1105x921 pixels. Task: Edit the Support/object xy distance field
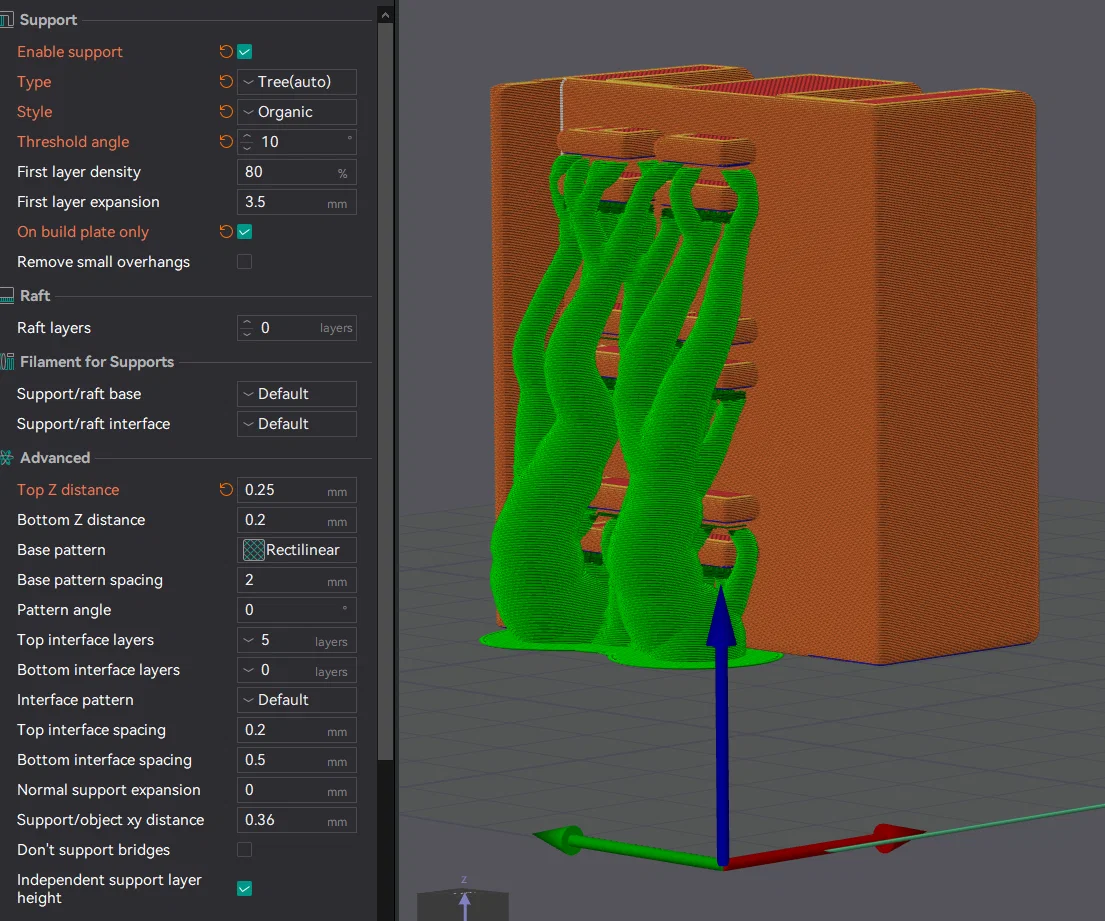[297, 820]
